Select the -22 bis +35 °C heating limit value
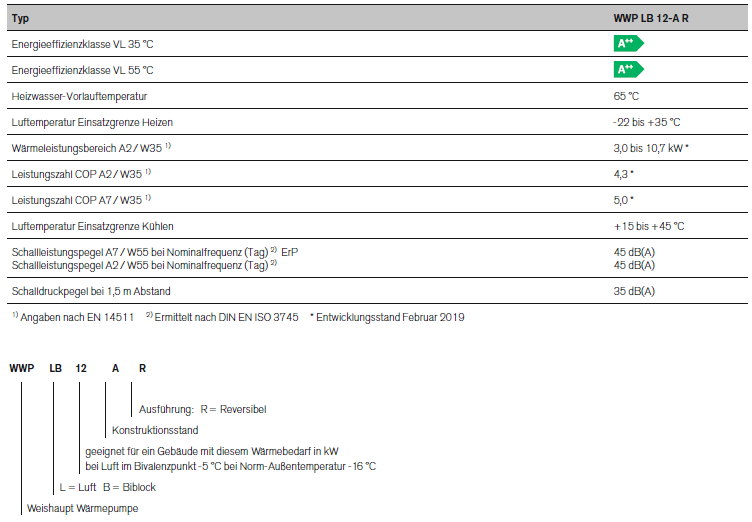 (x=646, y=122)
